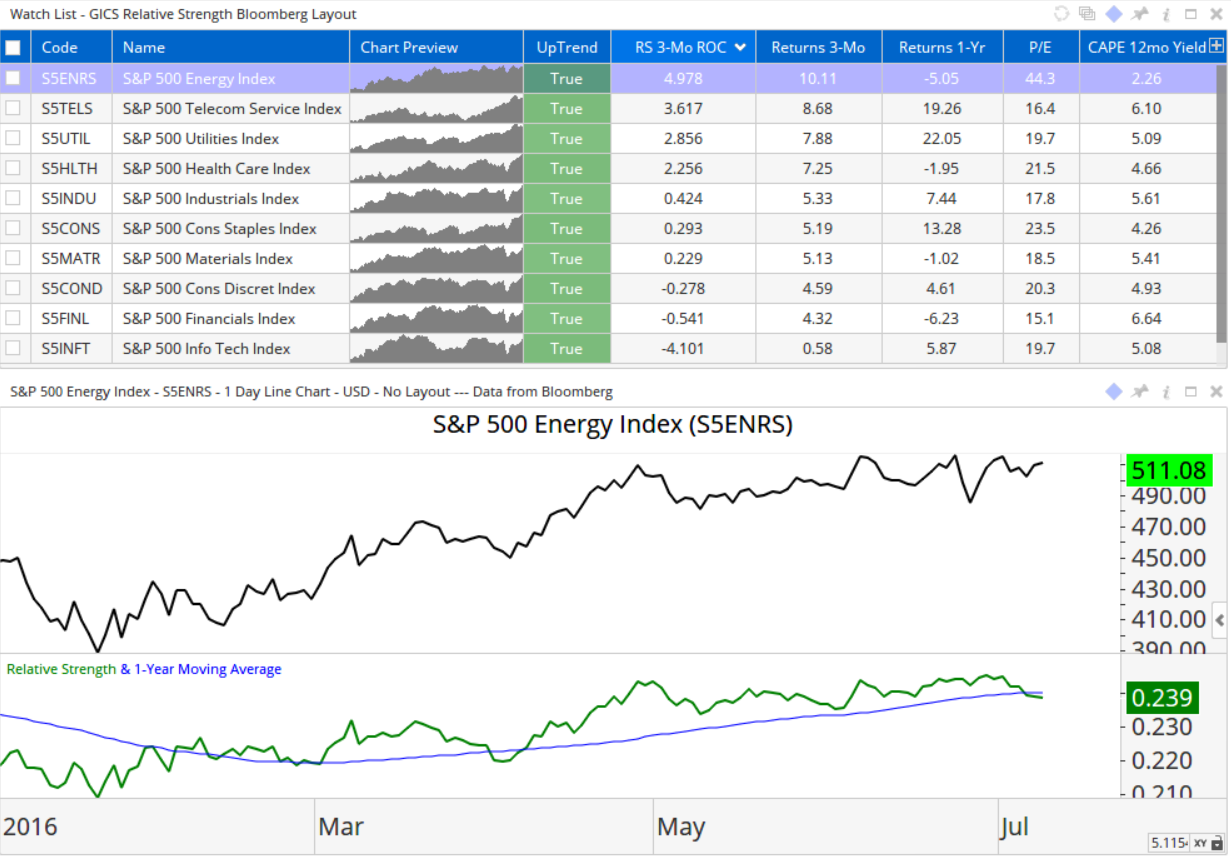Select S&P 500 Financials Index
1231x860 pixels.
[209, 318]
